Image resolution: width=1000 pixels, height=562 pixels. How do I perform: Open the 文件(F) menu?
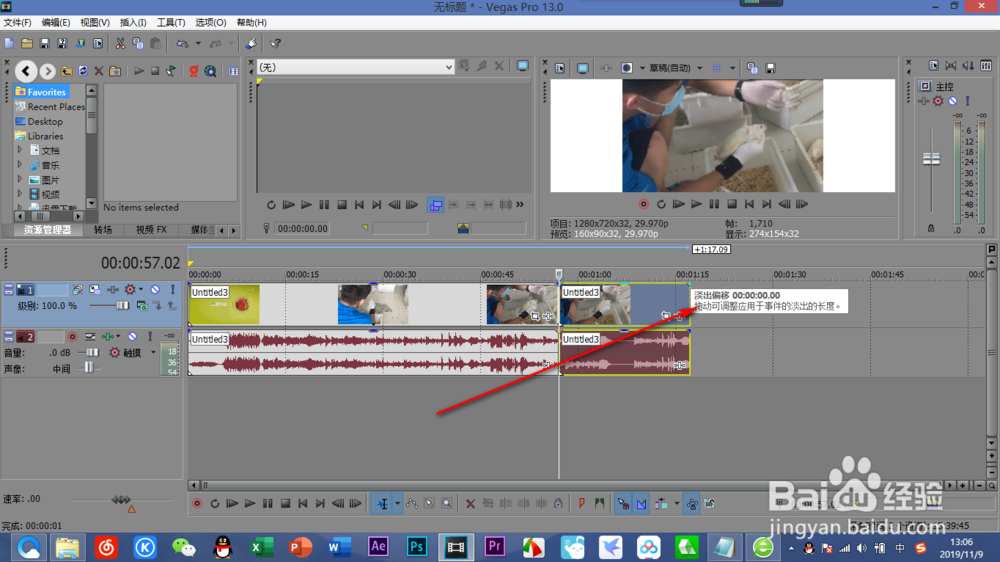pyautogui.click(x=17, y=22)
